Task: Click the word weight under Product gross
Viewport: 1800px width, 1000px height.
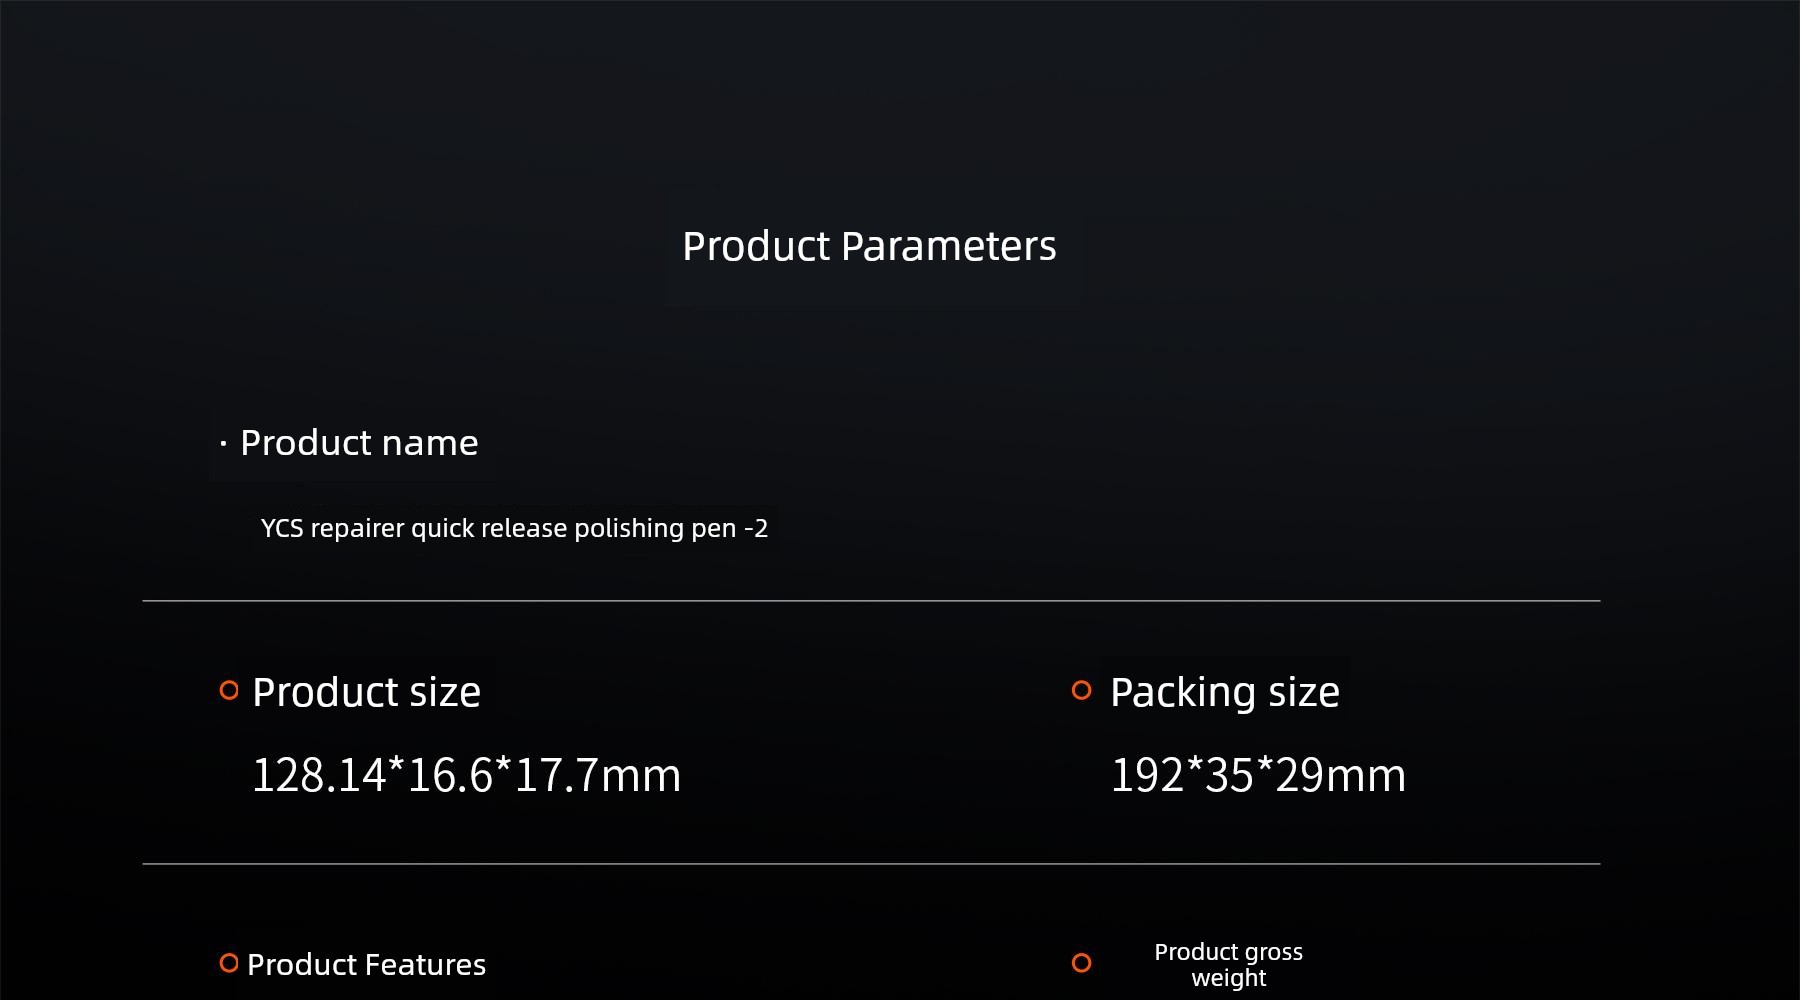Action: pos(1228,978)
